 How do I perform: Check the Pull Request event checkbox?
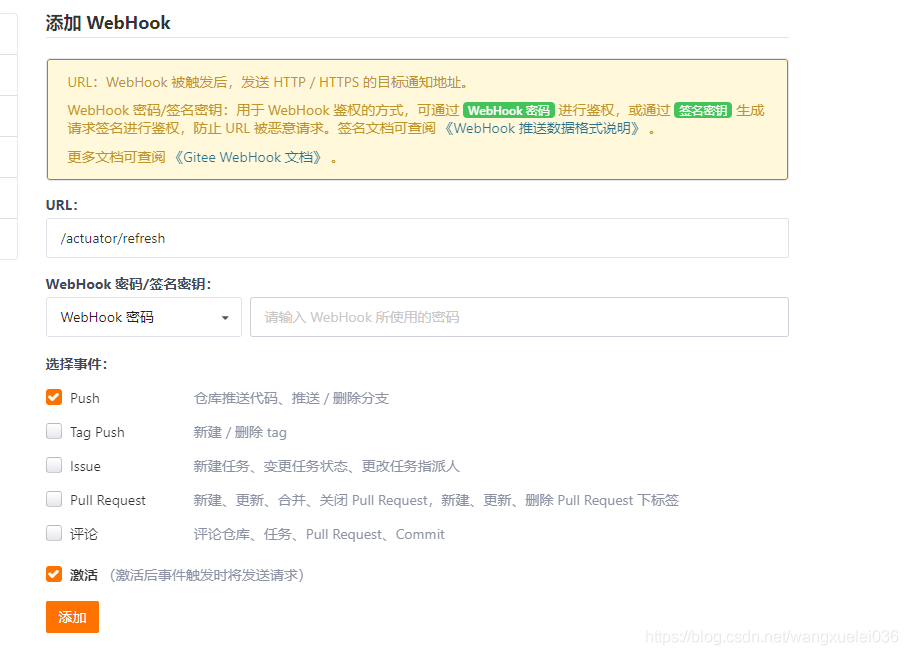(x=54, y=499)
